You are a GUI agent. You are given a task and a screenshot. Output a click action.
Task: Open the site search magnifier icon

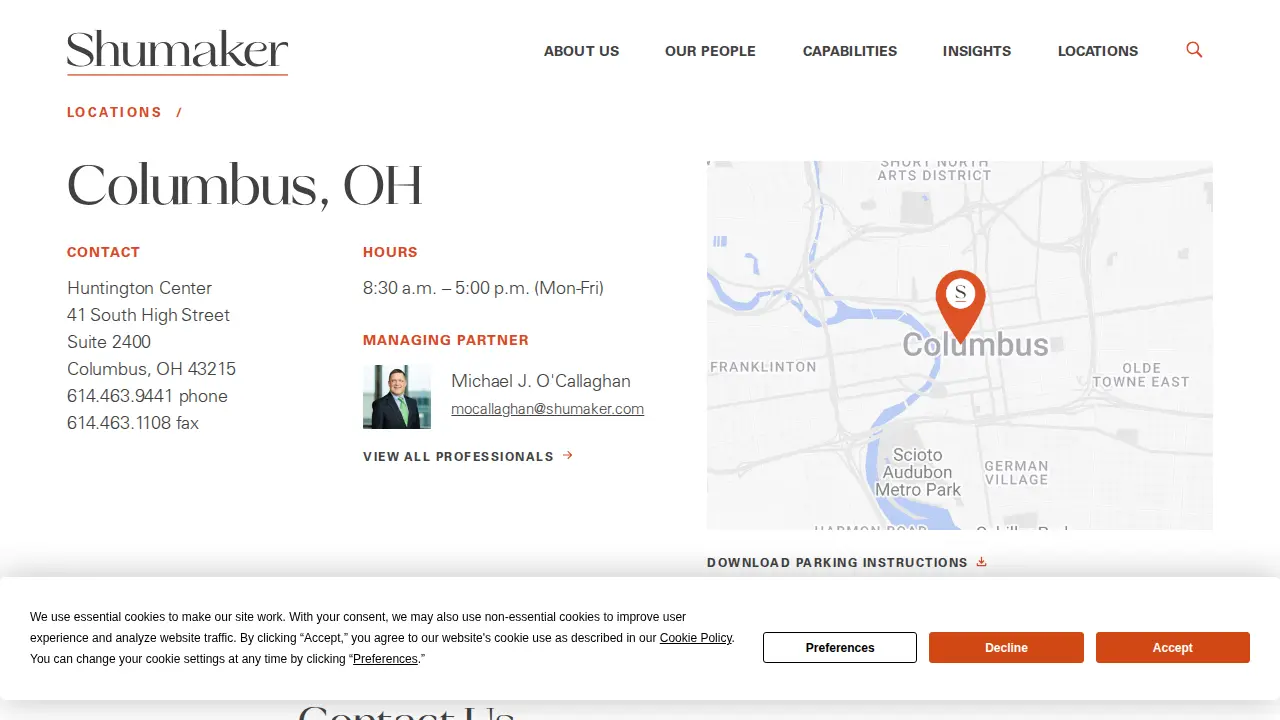(1194, 50)
